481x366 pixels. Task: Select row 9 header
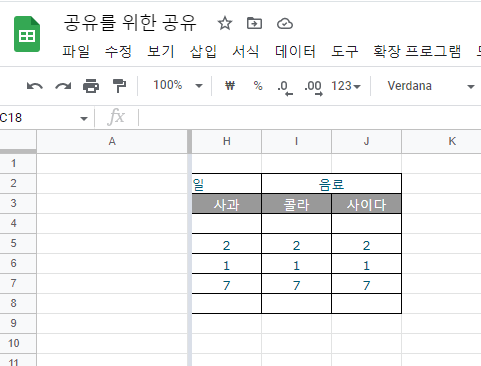18,323
